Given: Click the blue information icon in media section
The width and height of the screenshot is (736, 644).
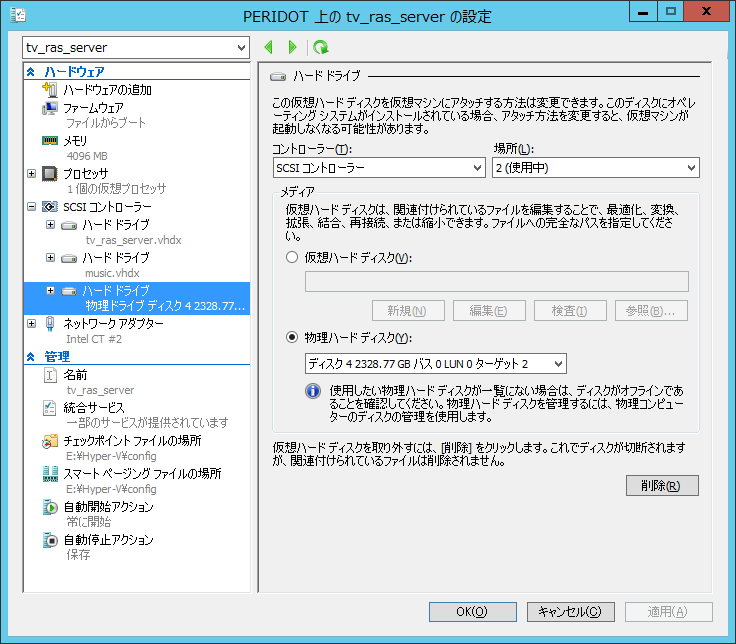Looking at the screenshot, I should pyautogui.click(x=313, y=391).
